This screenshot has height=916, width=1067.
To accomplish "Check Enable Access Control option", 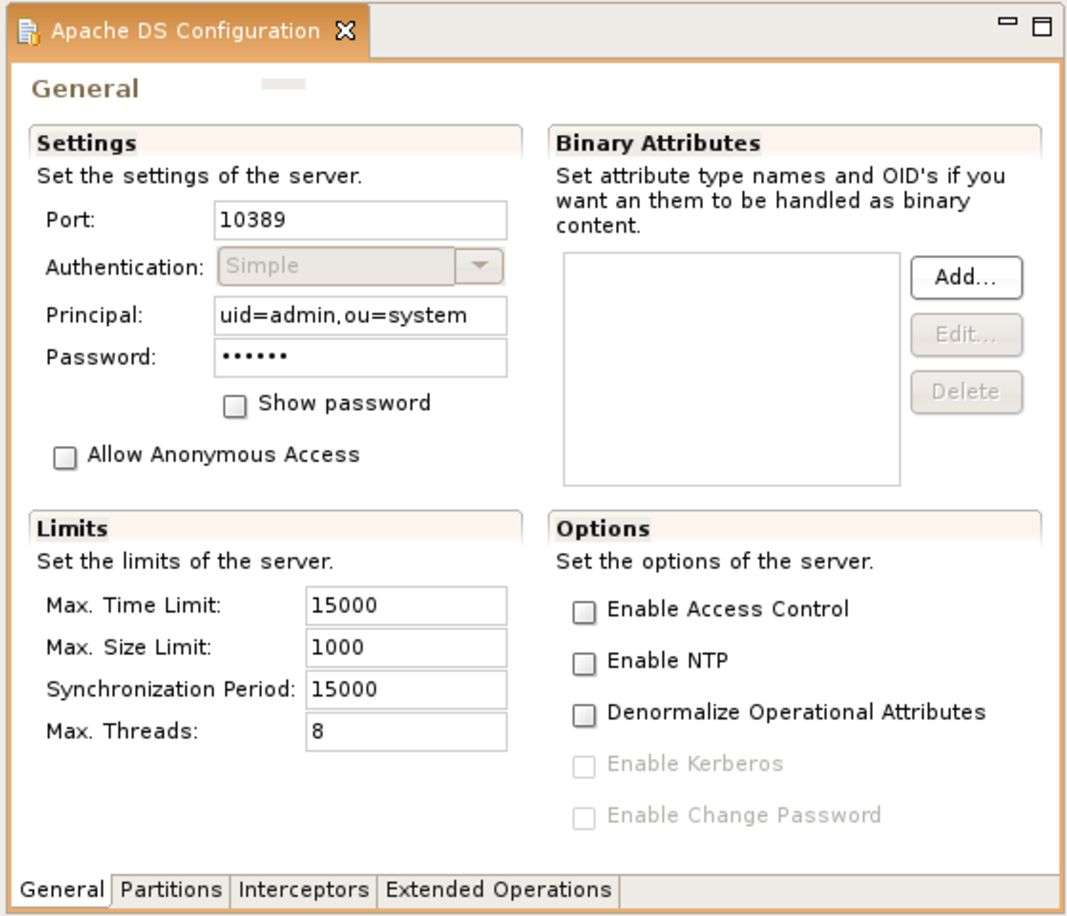I will point(584,612).
